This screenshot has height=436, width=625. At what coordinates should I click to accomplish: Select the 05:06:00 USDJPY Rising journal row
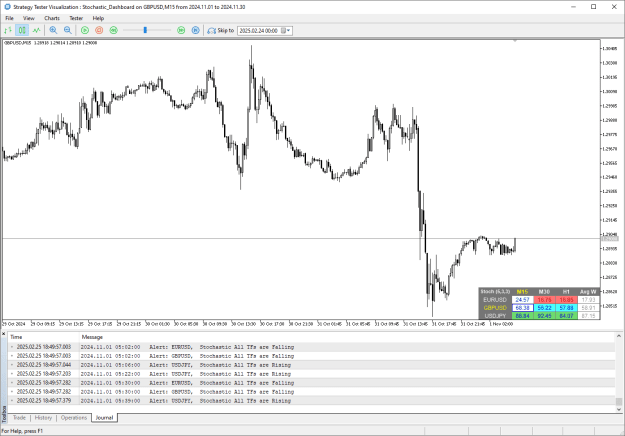(311, 365)
